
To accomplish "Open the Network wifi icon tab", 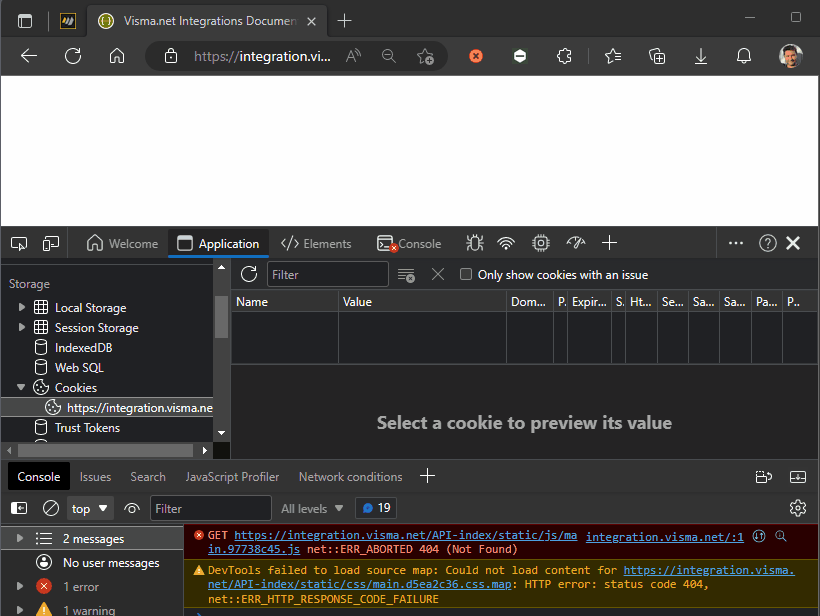I will [x=506, y=243].
